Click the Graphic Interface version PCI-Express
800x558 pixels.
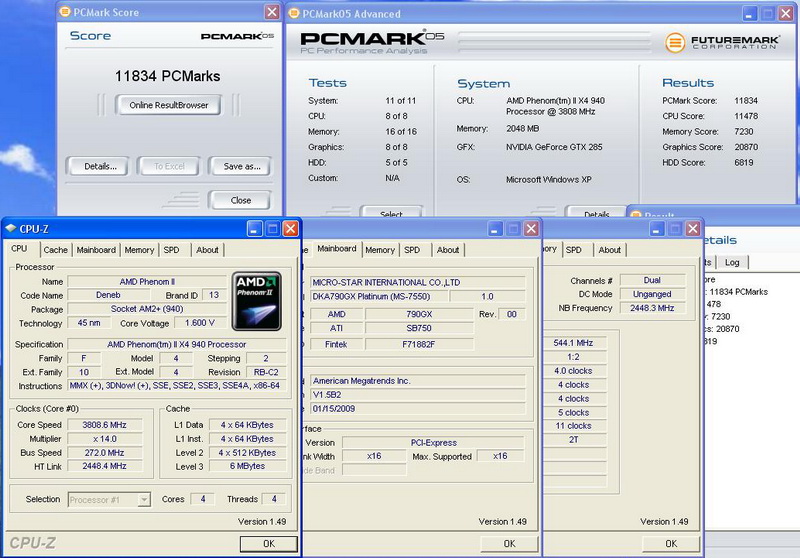click(x=433, y=443)
